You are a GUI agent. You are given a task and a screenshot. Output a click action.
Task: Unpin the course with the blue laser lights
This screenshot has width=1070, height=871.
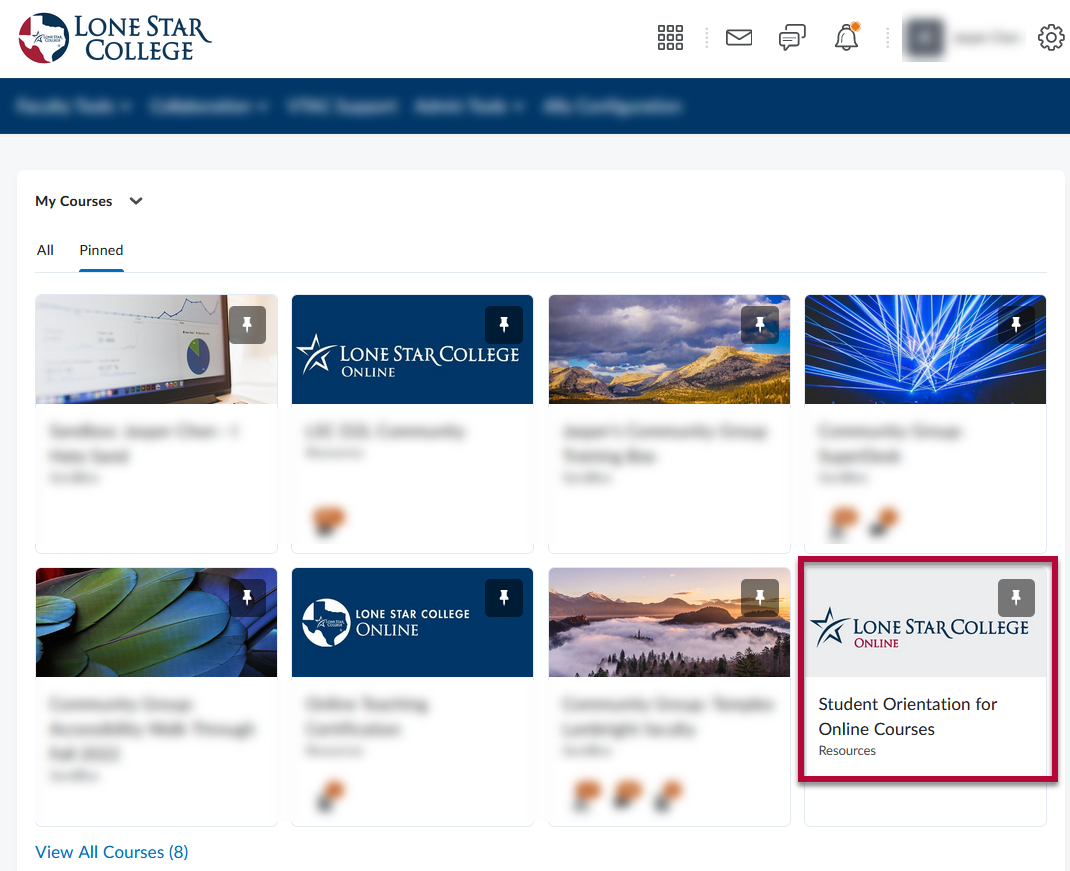[x=1016, y=324]
